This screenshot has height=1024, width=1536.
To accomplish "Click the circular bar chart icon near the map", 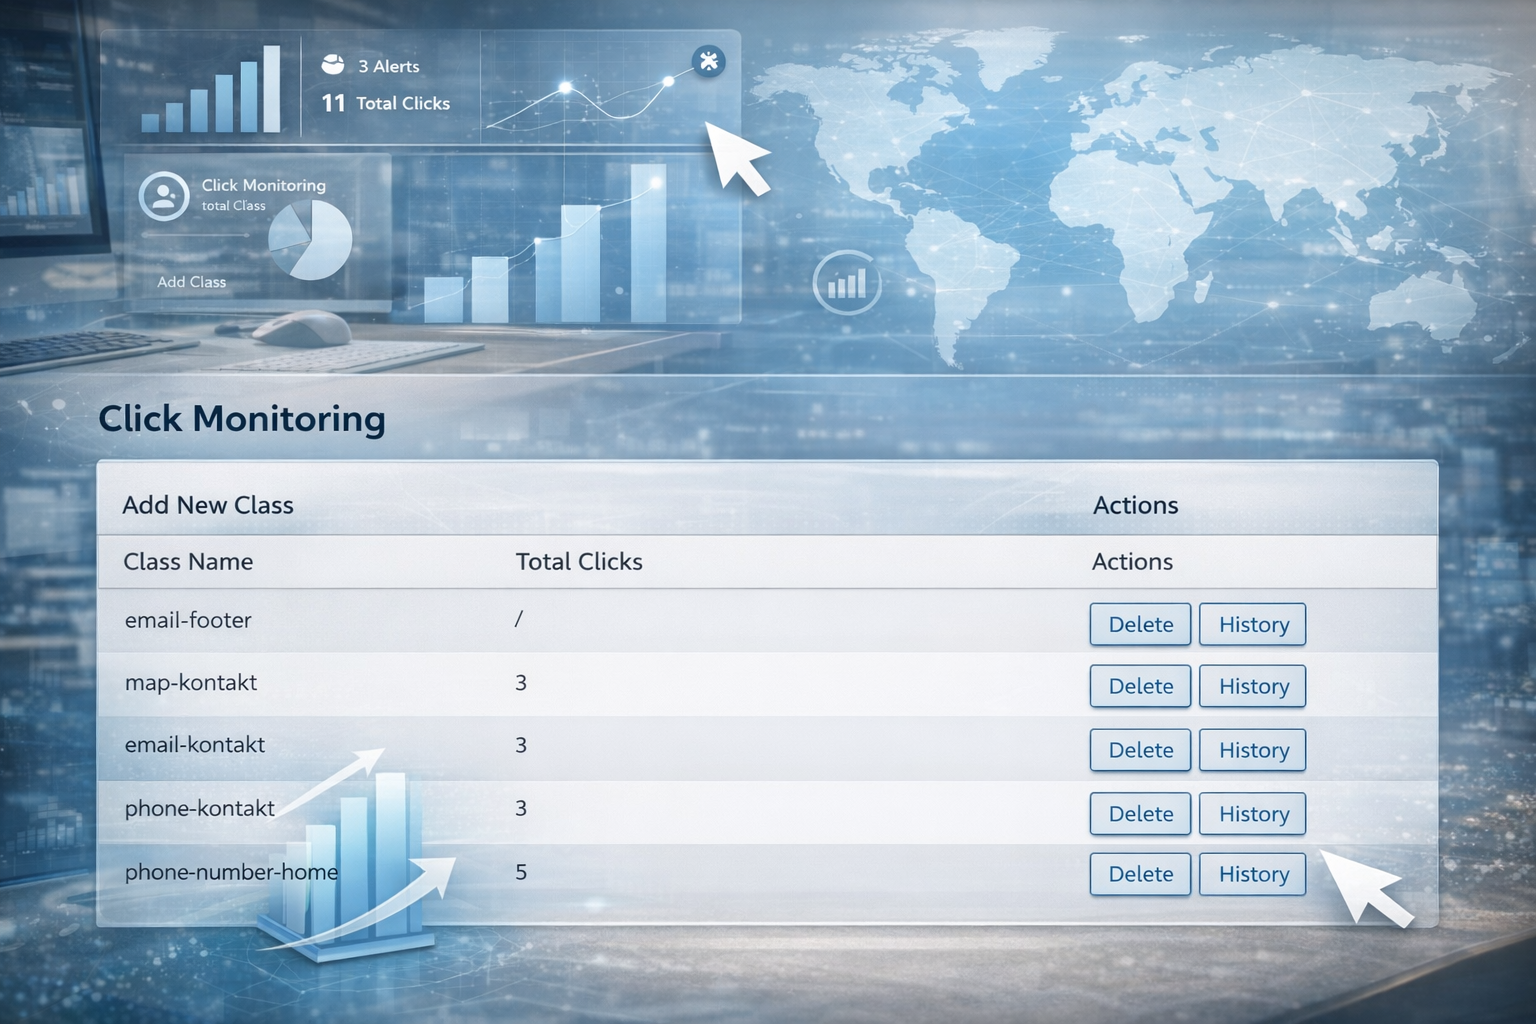I will [846, 284].
